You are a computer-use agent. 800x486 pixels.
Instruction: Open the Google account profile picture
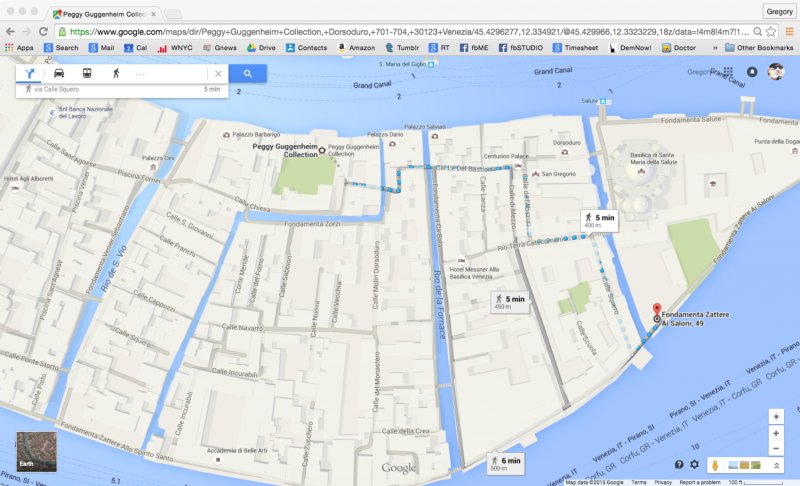pos(776,72)
